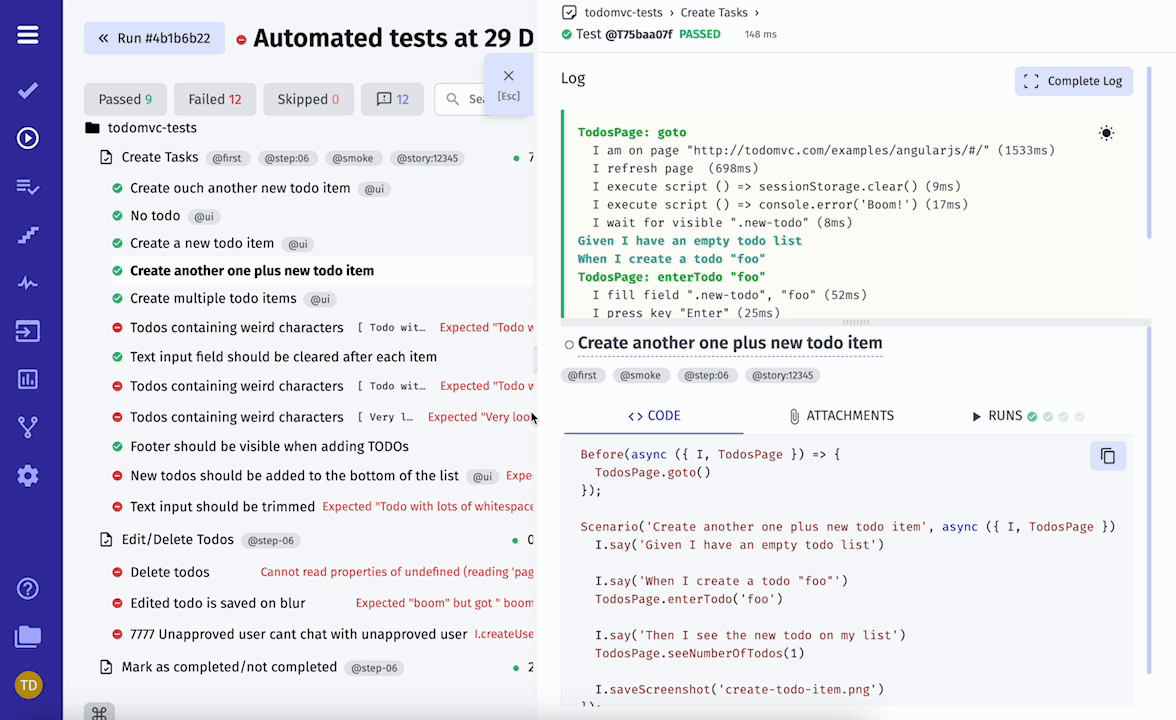Expand the Create Tasks suite row
Viewport: 1176px width, 720px height.
tap(160, 158)
